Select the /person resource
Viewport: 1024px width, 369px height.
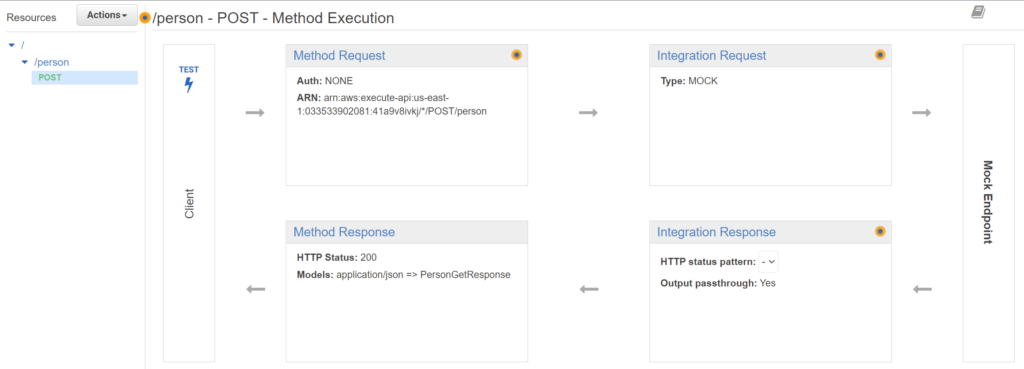tap(52, 62)
